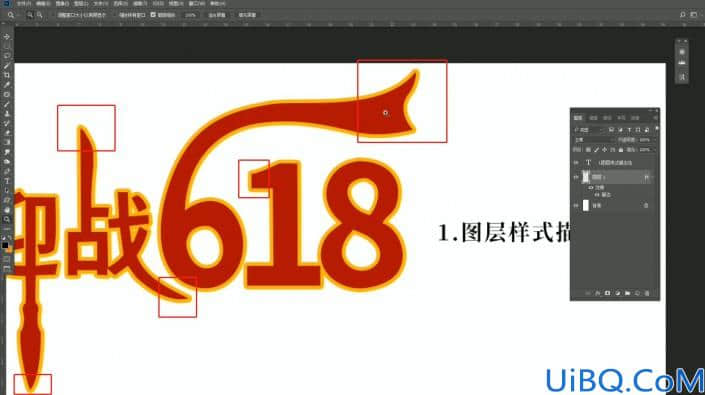Open the search icon at top right
Viewport: 705px width, 395px height.
click(683, 15)
